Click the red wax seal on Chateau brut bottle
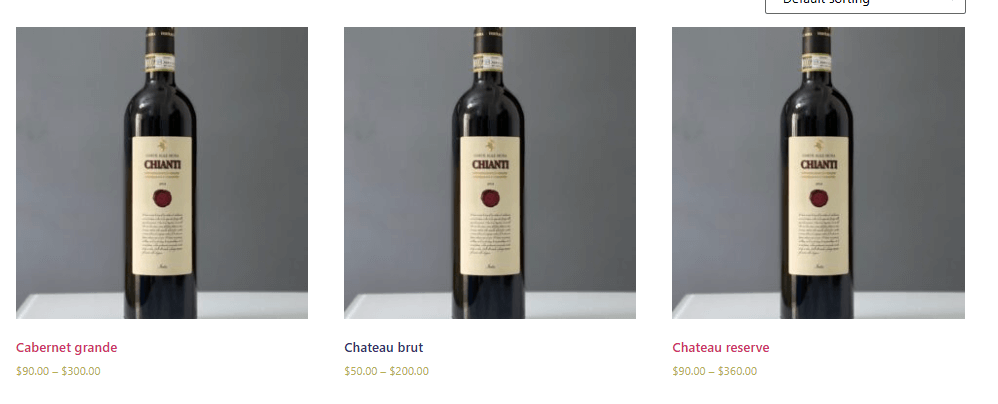The image size is (998, 404). pos(489,197)
